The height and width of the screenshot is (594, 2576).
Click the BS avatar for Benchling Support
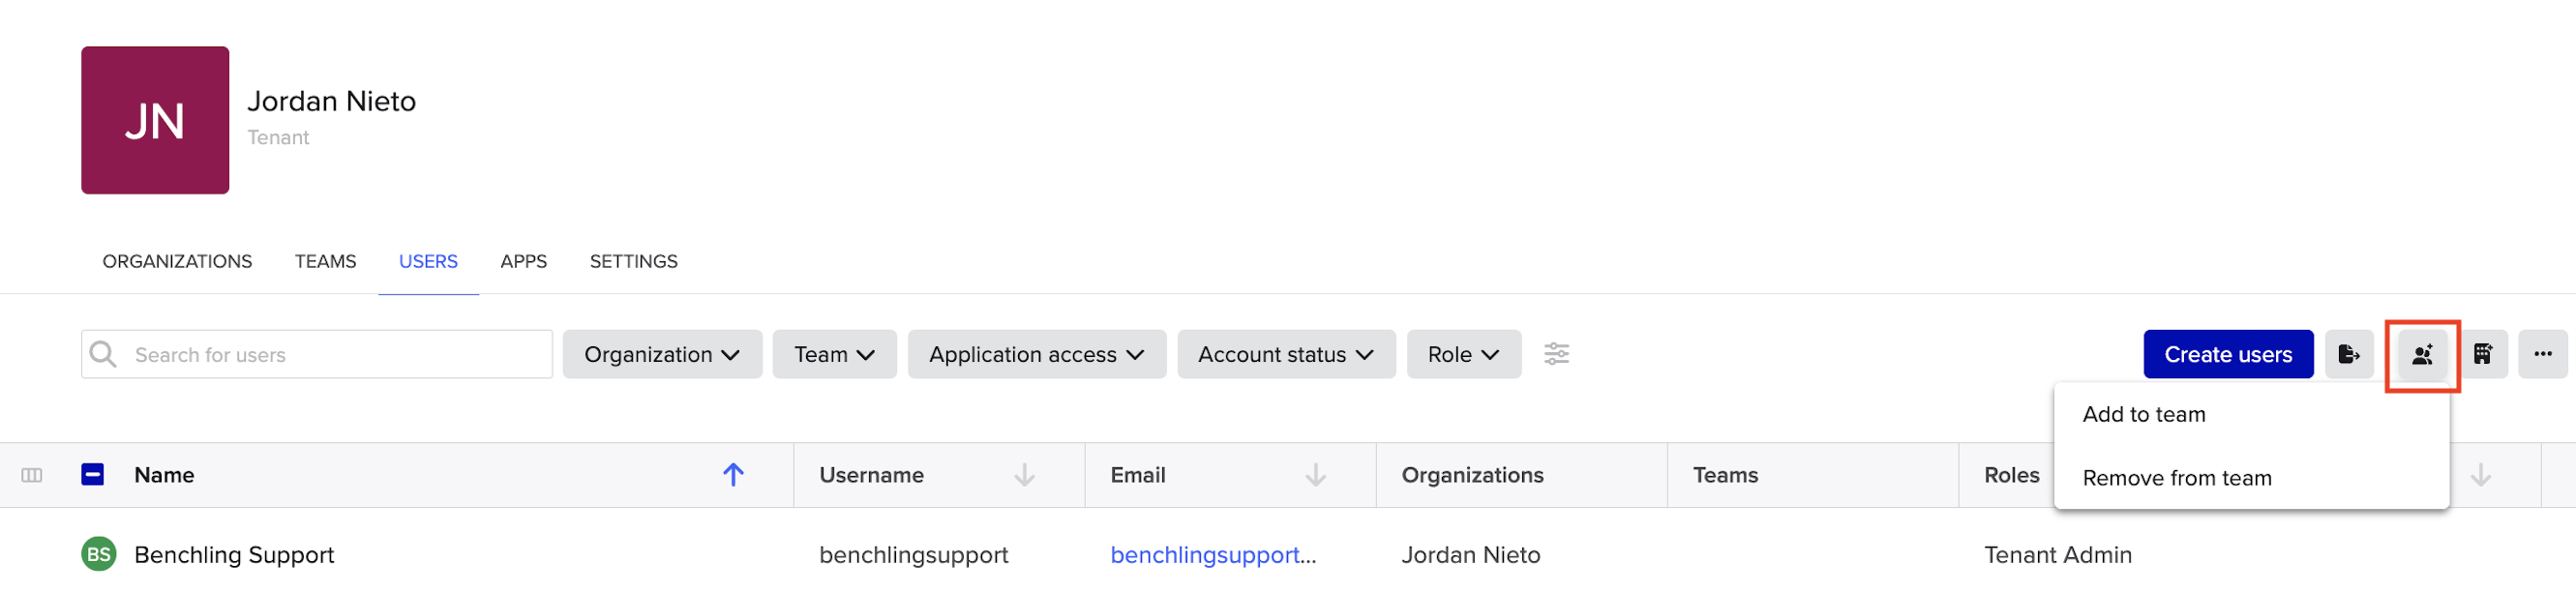click(x=98, y=554)
